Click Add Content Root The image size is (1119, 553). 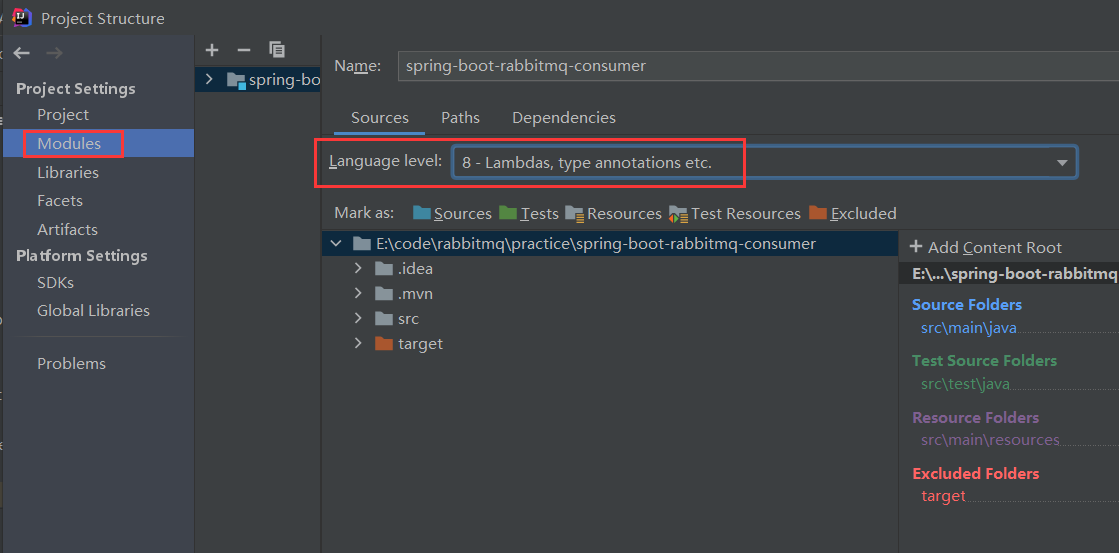[x=986, y=248]
